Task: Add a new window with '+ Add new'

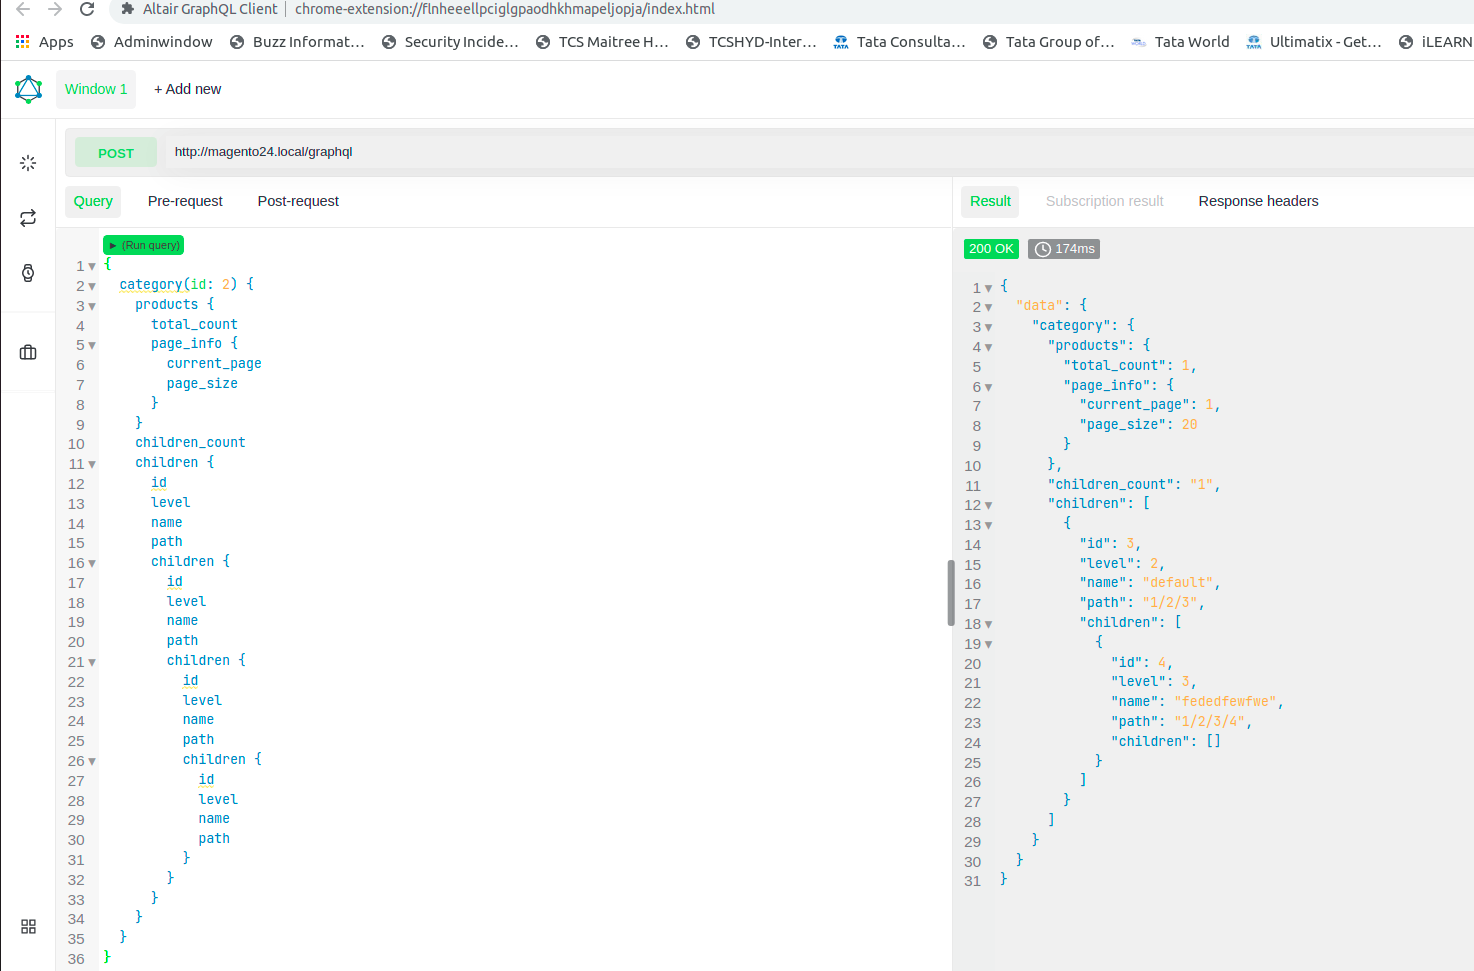Action: coord(187,89)
